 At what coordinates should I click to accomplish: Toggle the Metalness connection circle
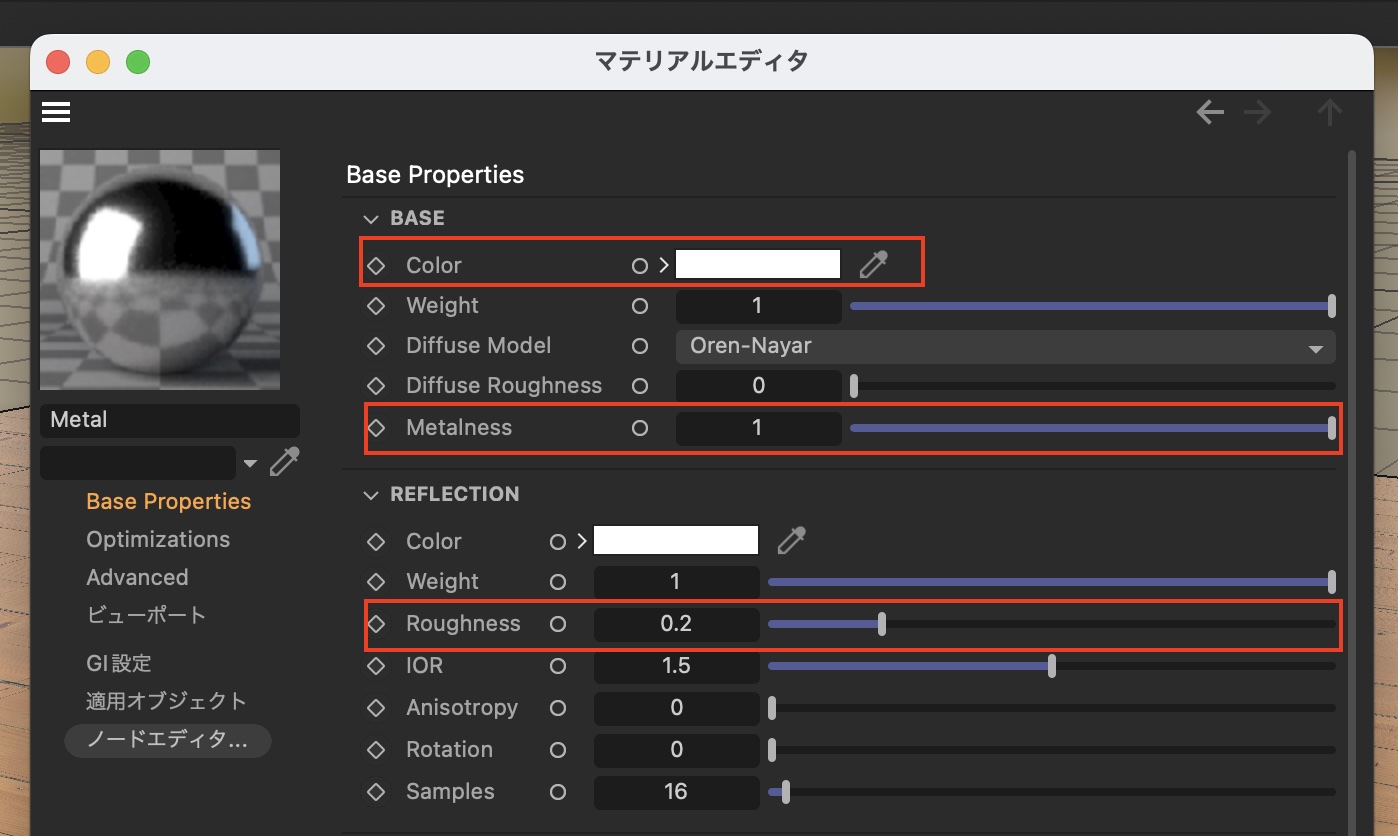(640, 427)
